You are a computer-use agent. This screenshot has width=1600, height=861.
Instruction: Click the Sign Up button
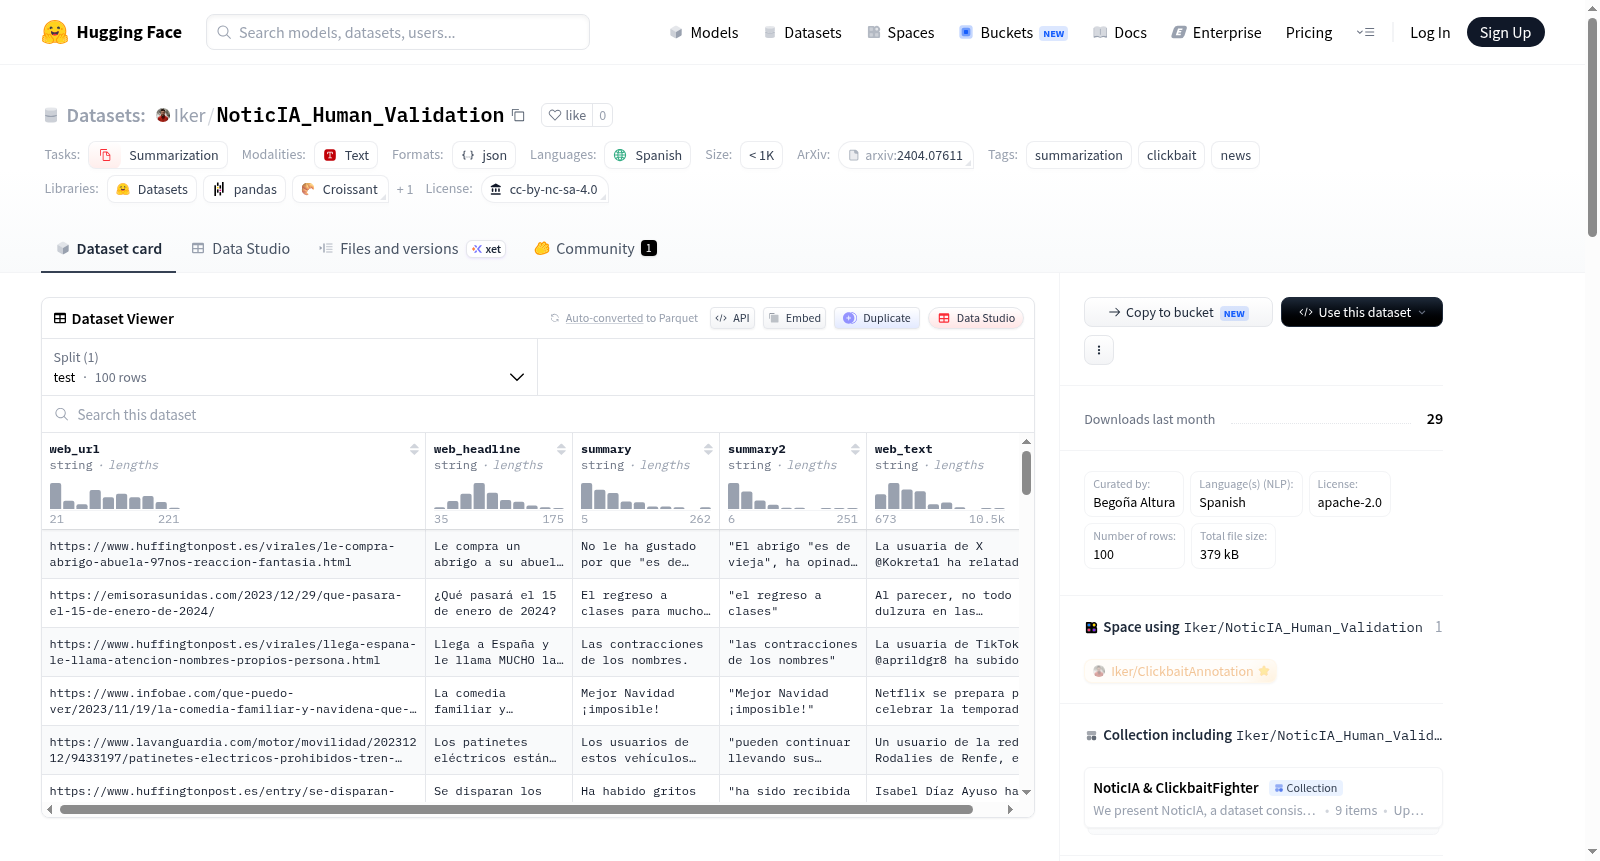tap(1505, 32)
